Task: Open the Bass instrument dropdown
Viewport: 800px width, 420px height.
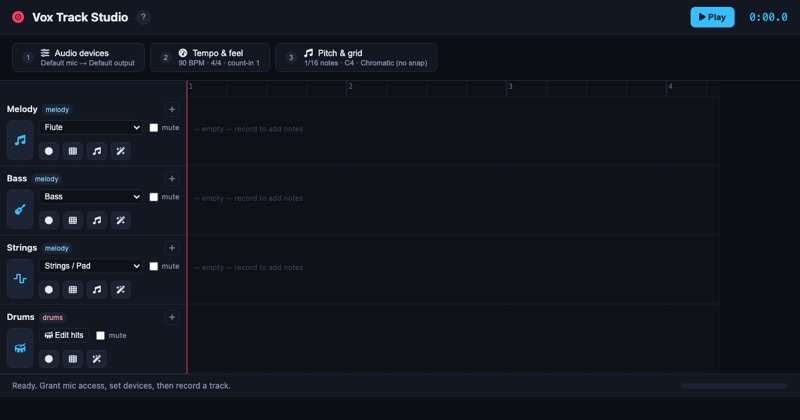Action: point(91,197)
